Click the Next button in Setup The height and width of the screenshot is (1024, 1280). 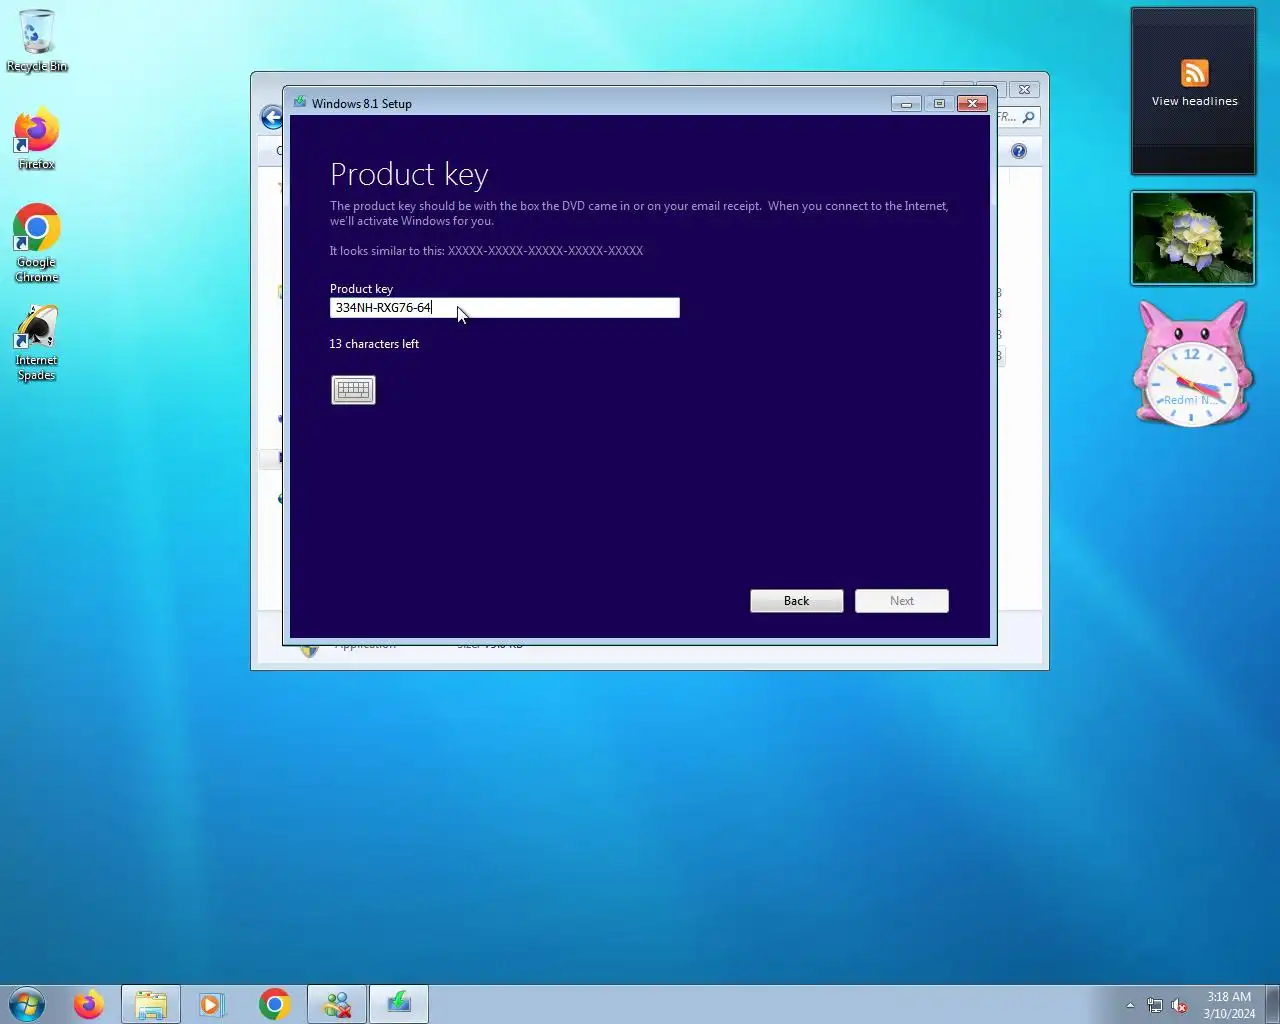coord(902,601)
